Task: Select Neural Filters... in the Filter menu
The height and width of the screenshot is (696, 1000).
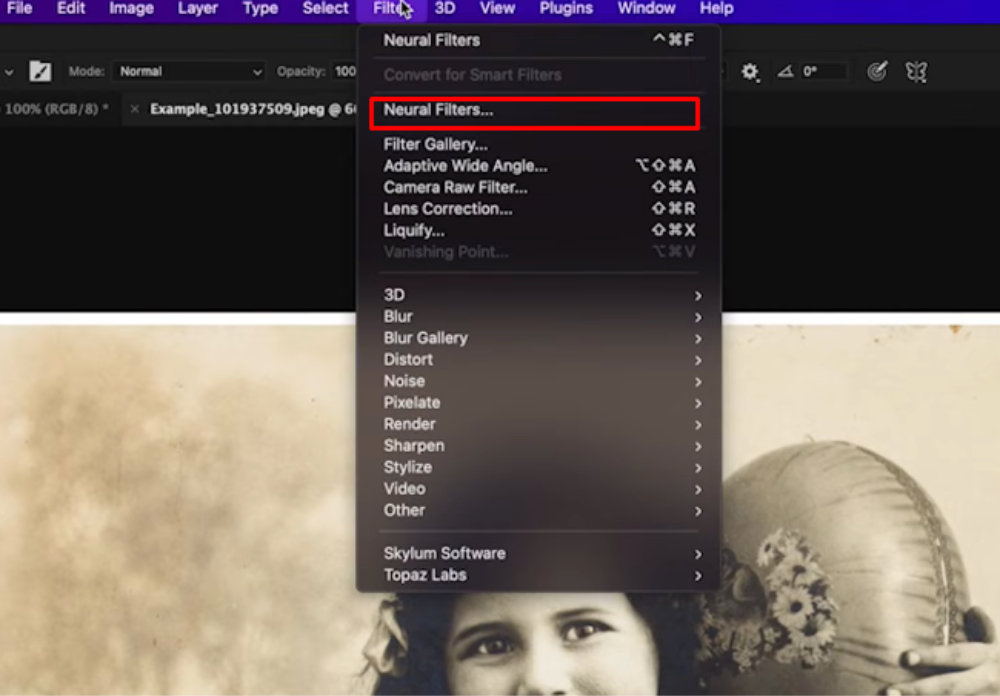Action: [x=438, y=110]
